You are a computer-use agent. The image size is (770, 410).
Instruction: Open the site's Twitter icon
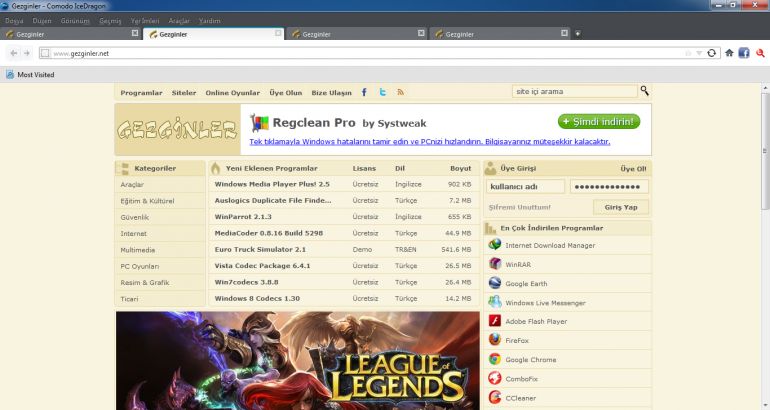383,92
